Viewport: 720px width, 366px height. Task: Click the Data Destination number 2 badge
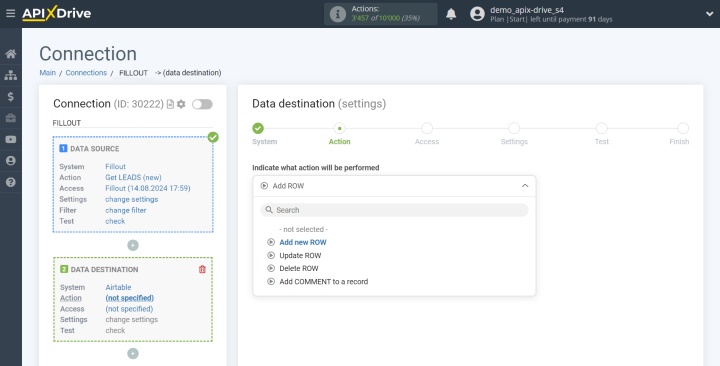(x=64, y=269)
